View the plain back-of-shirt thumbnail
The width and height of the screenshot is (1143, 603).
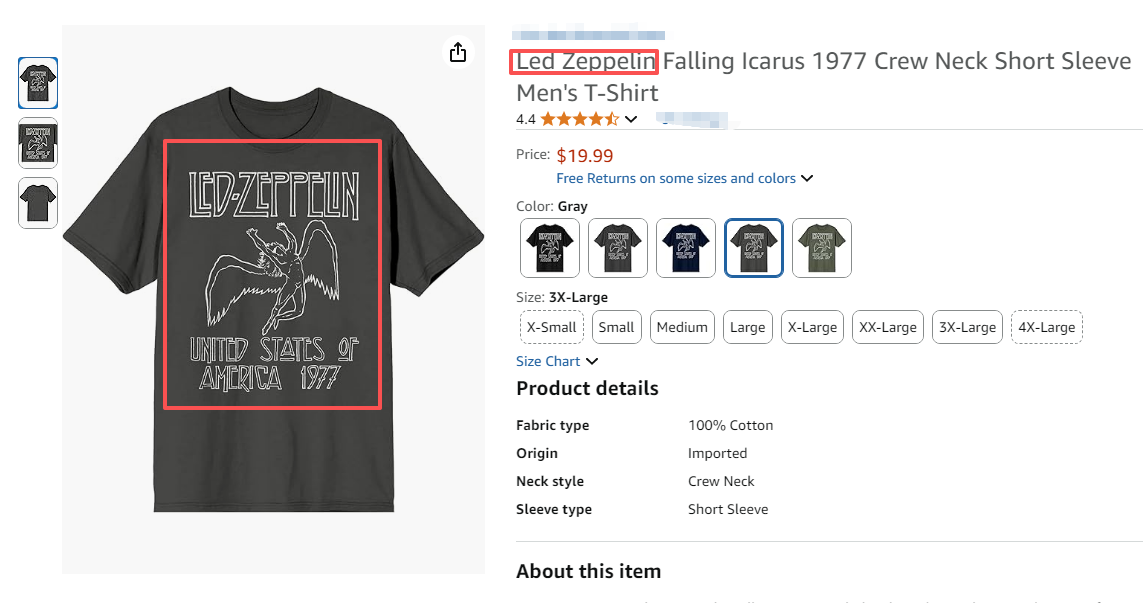[x=38, y=203]
